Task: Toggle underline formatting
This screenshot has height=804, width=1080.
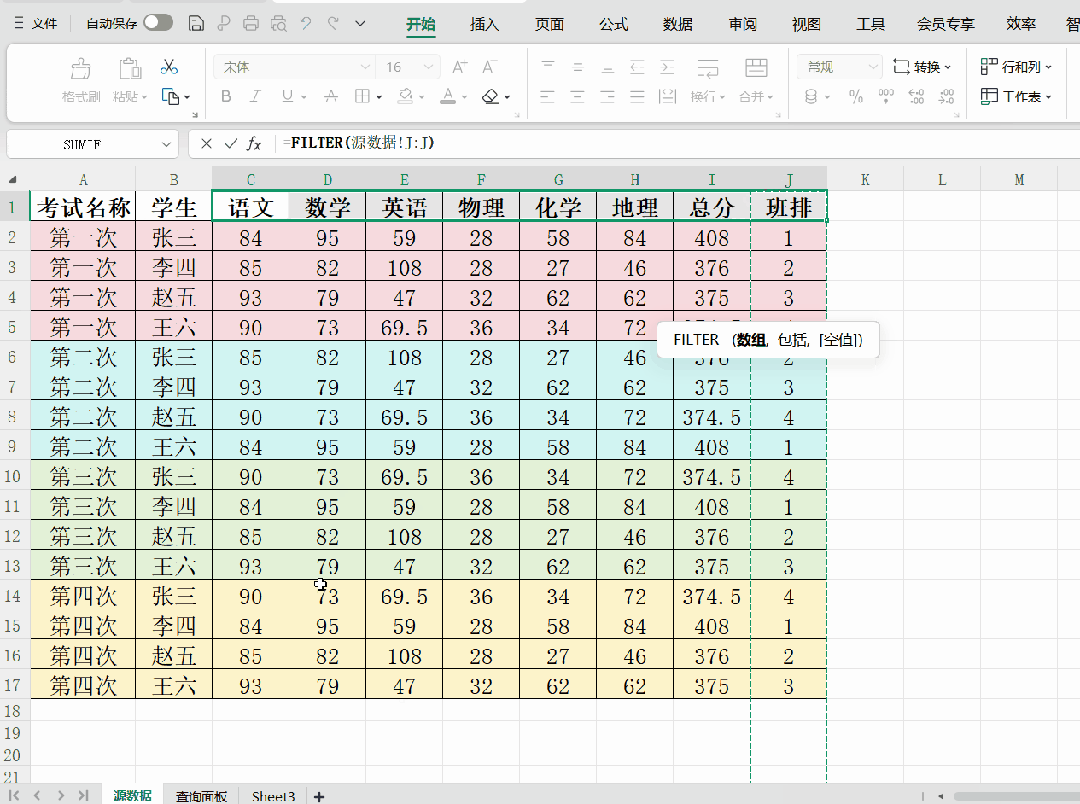Action: [287, 96]
